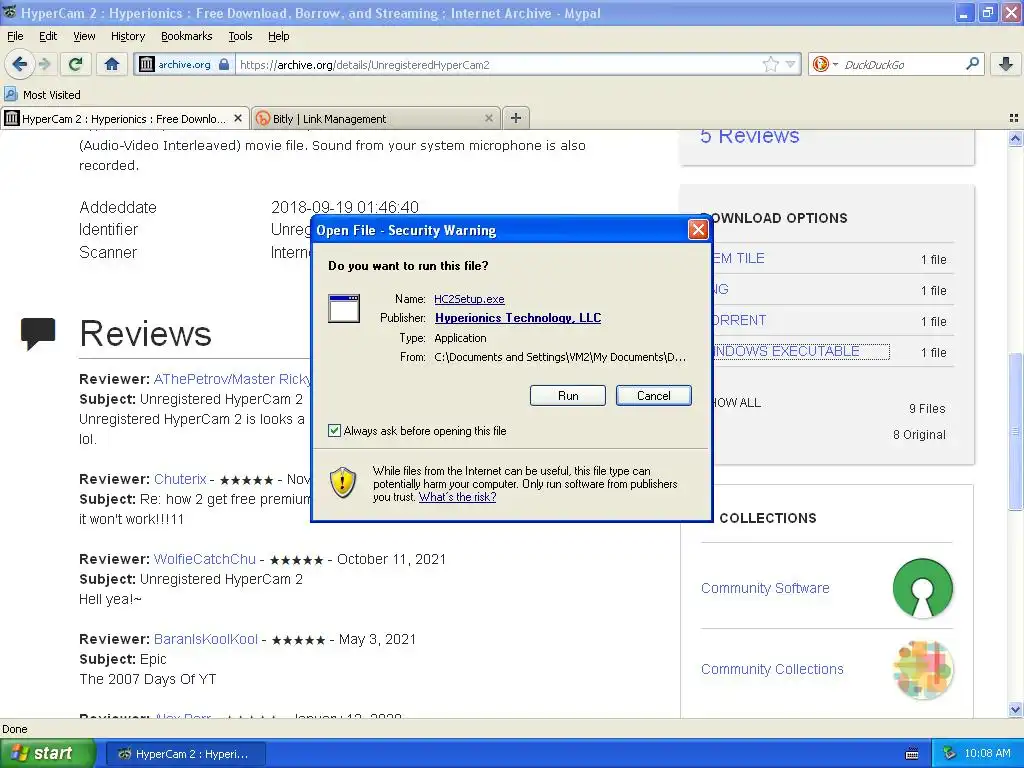Click the page scrollbar down arrow

[x=1015, y=709]
